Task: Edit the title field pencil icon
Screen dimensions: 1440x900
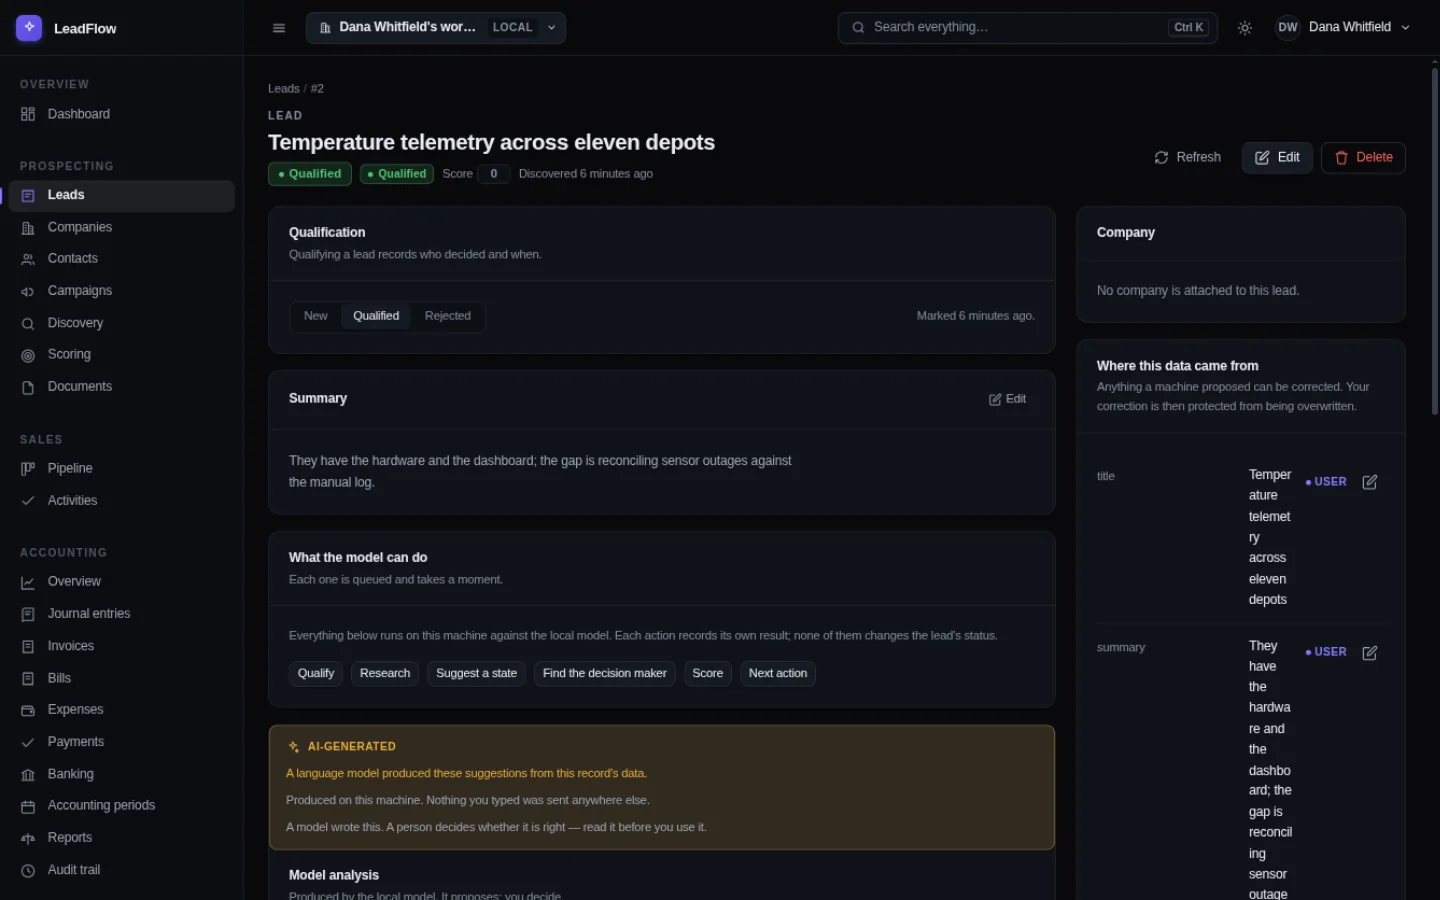Action: click(1370, 482)
